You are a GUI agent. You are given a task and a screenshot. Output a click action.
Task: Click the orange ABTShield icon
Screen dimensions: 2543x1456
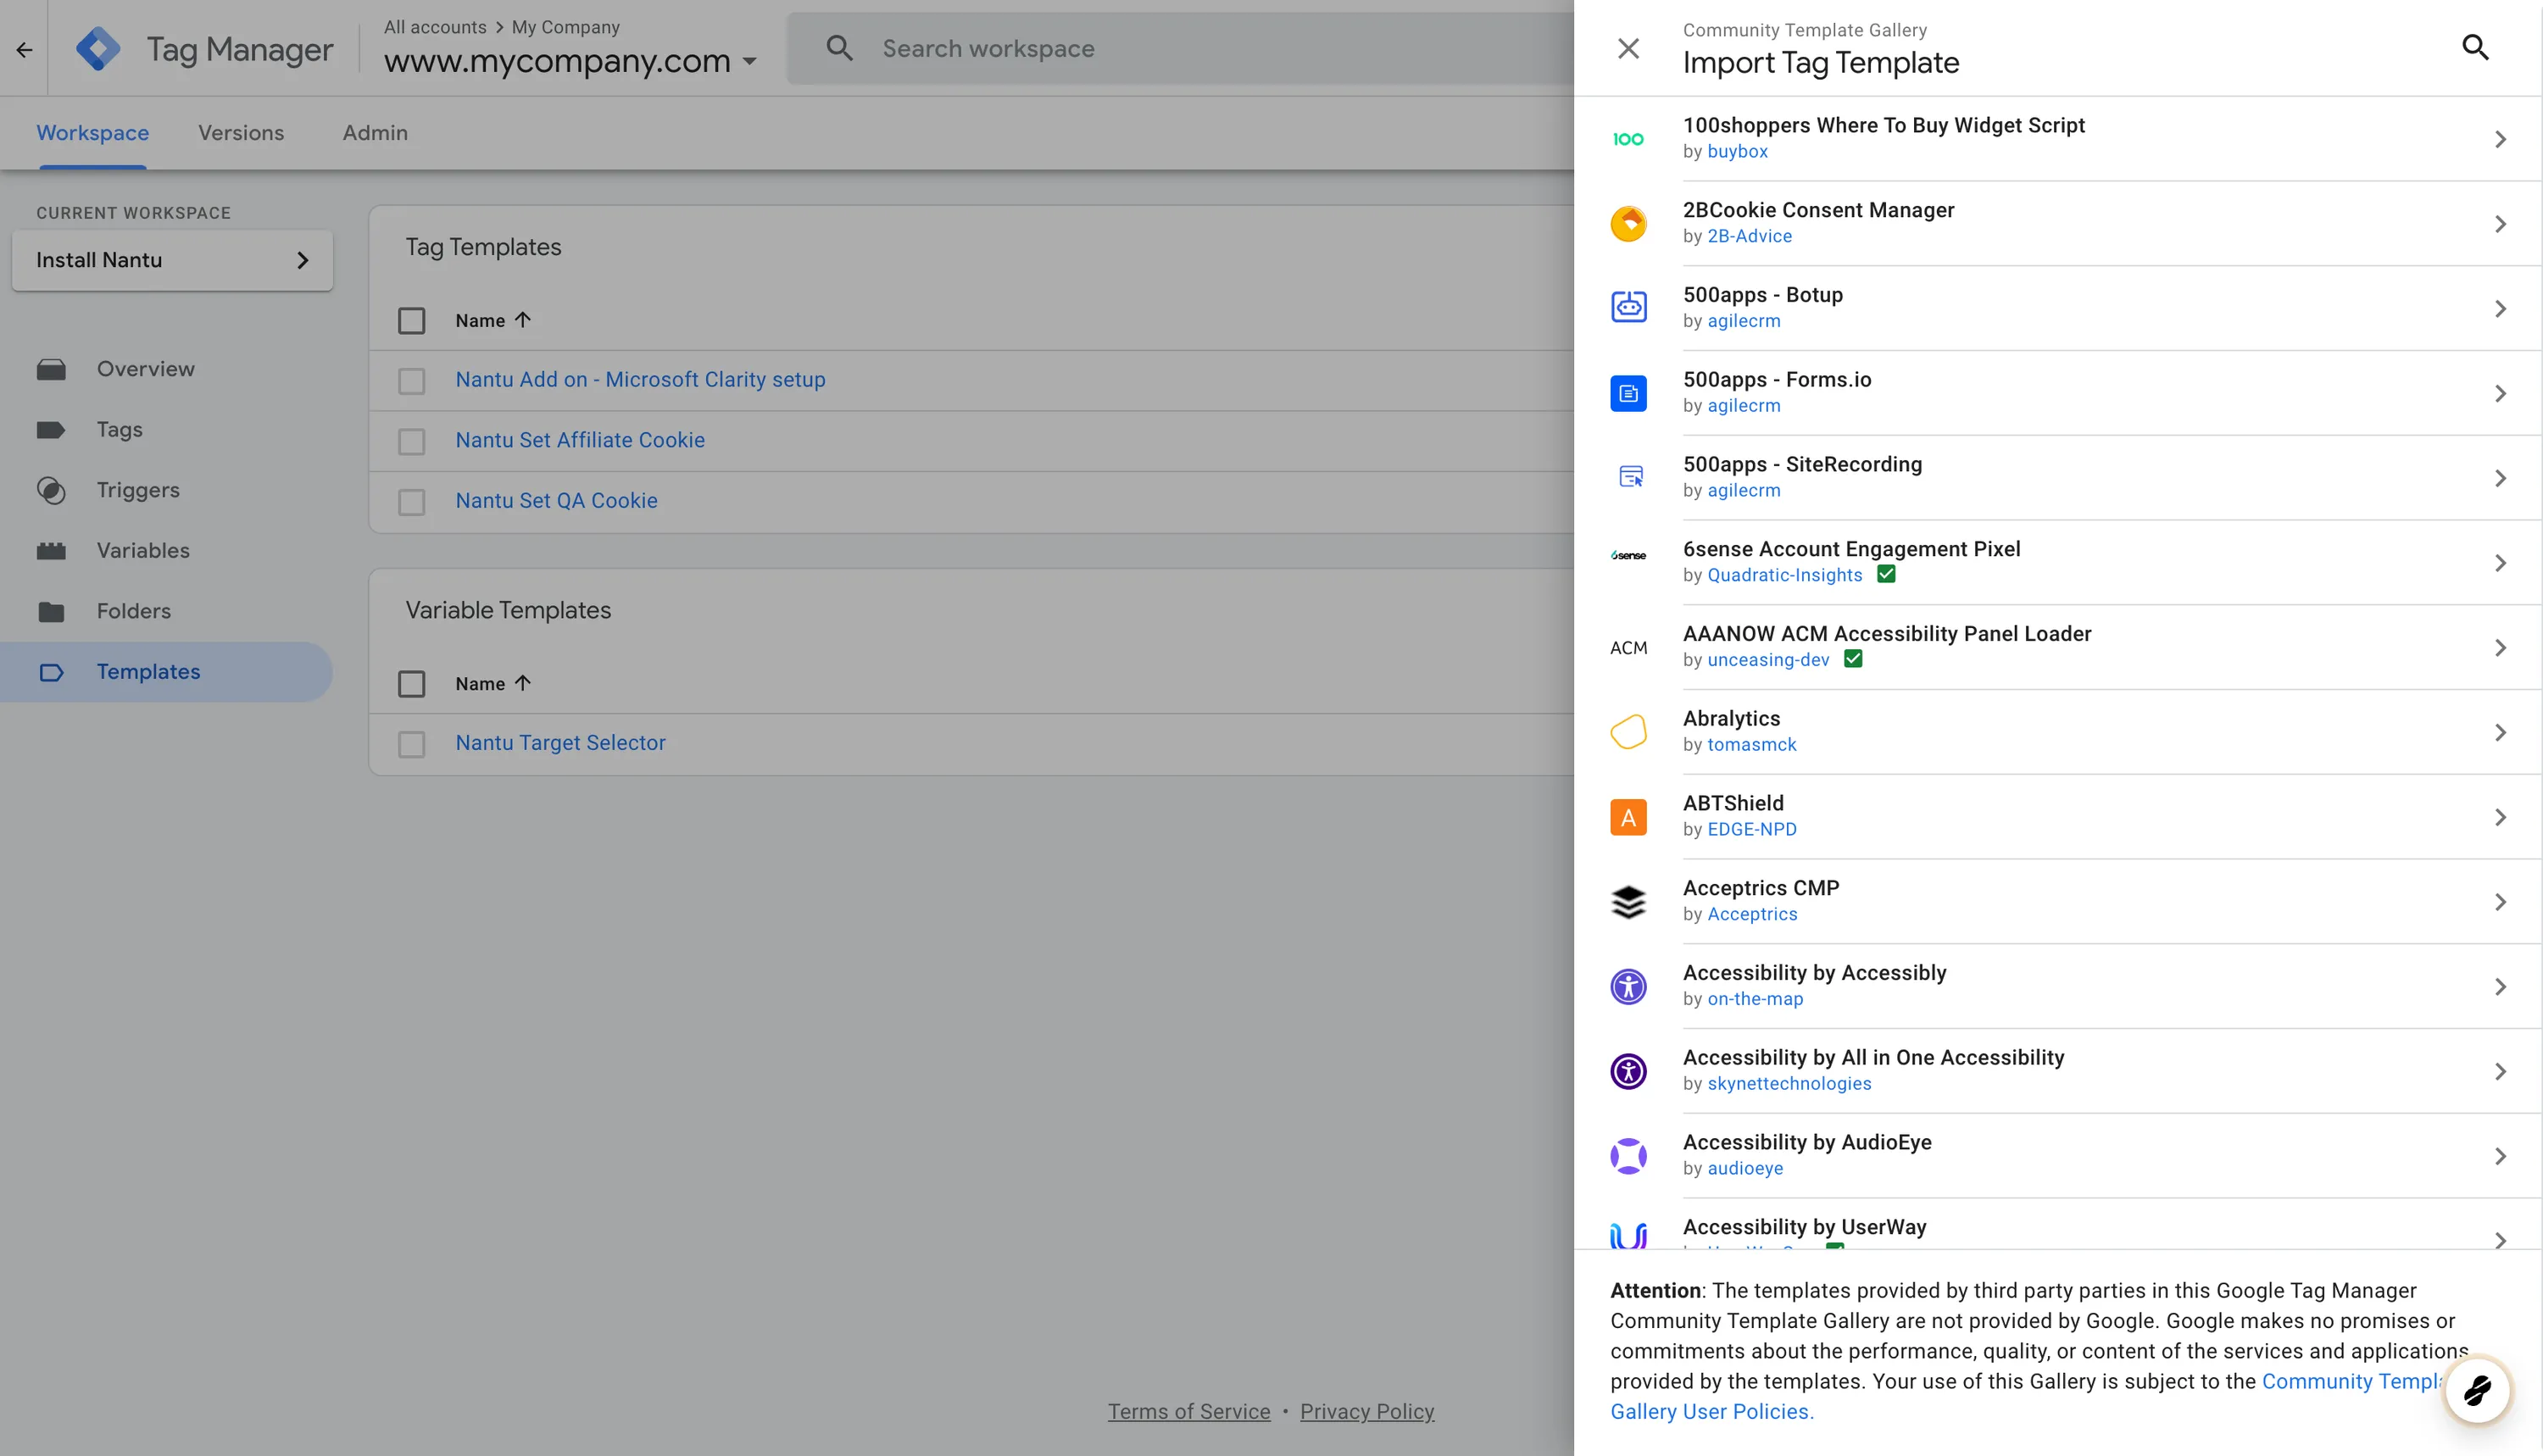1628,817
